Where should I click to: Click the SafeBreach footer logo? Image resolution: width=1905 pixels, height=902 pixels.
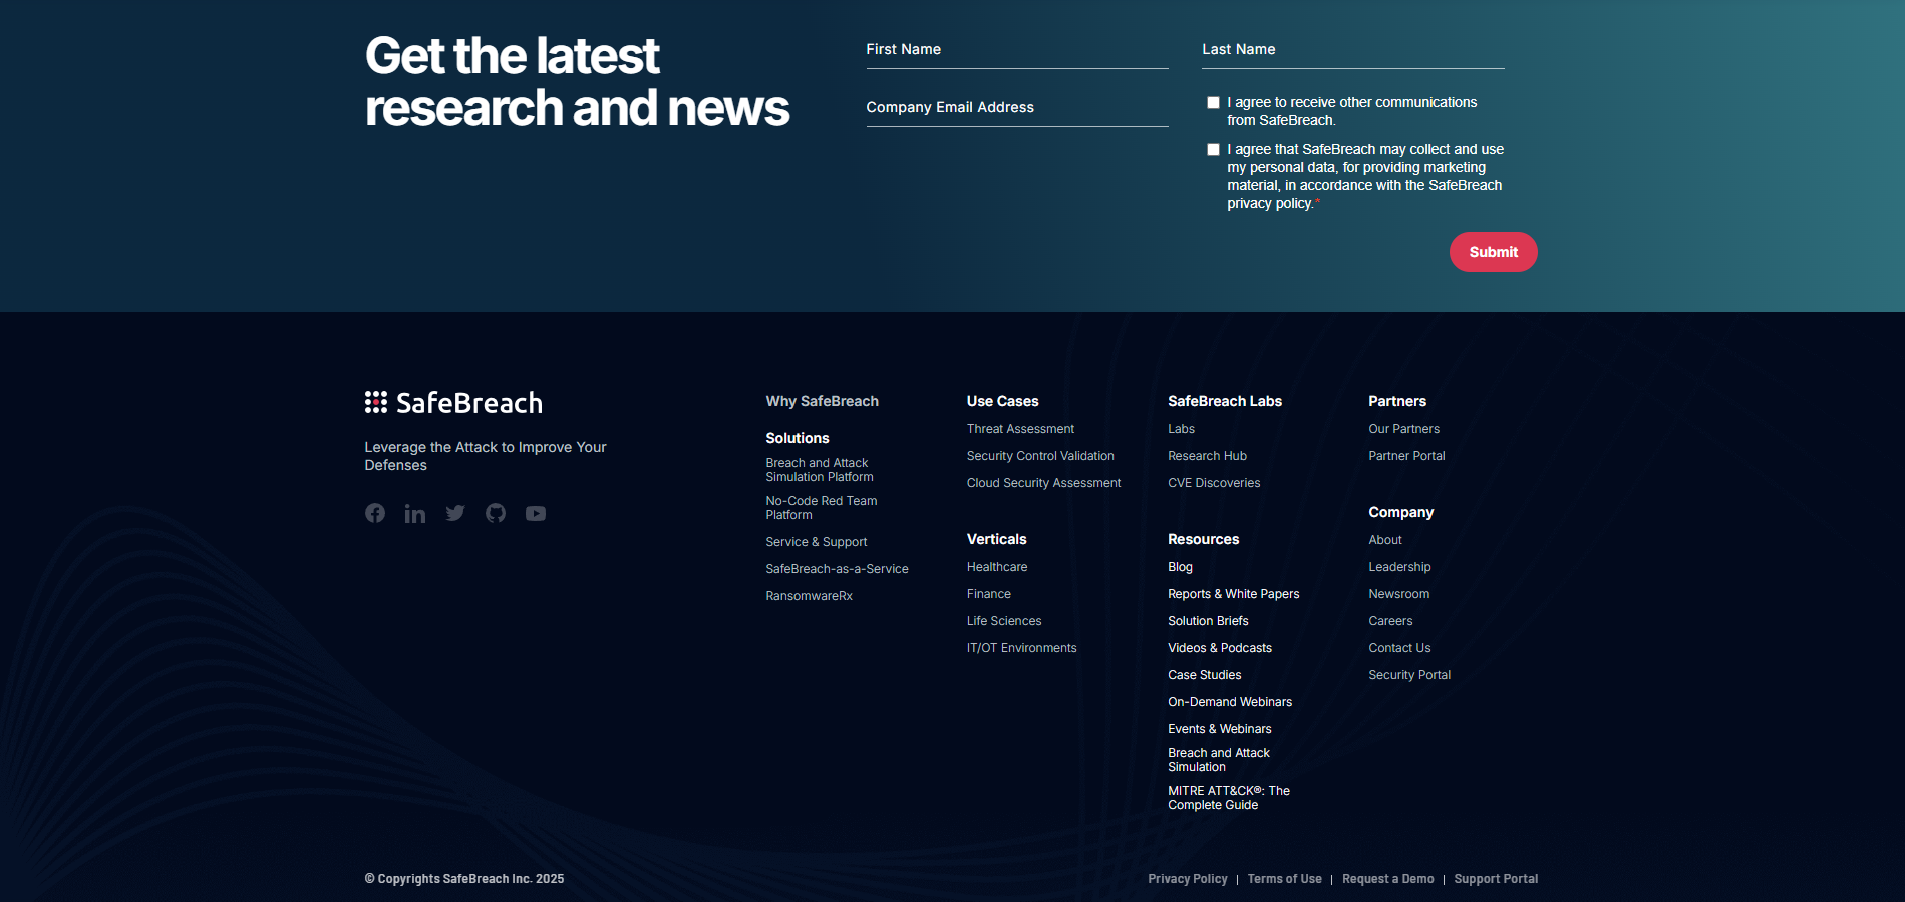point(454,403)
